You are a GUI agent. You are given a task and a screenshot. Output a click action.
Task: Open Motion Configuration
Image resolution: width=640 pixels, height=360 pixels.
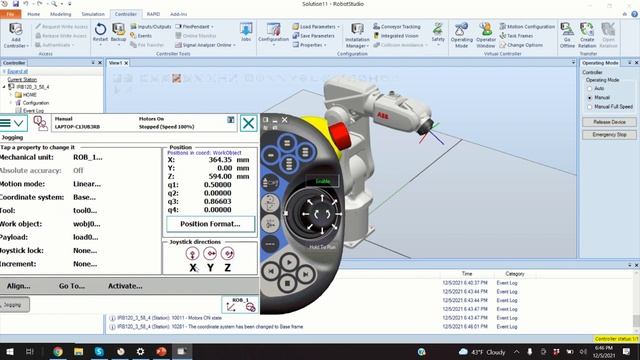pos(527,27)
